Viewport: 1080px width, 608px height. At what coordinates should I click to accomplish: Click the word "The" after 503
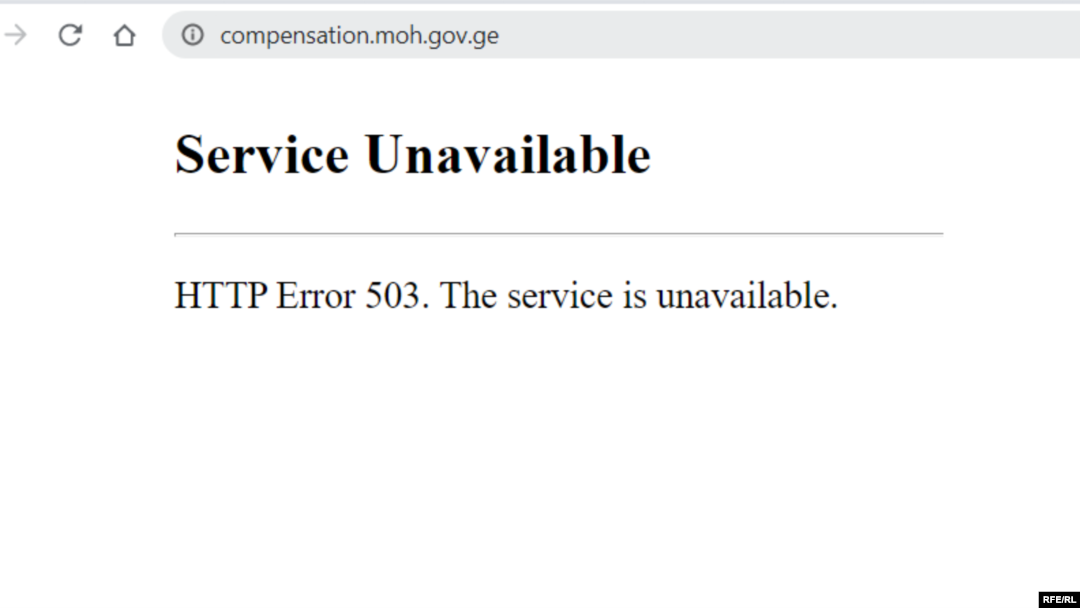(468, 295)
